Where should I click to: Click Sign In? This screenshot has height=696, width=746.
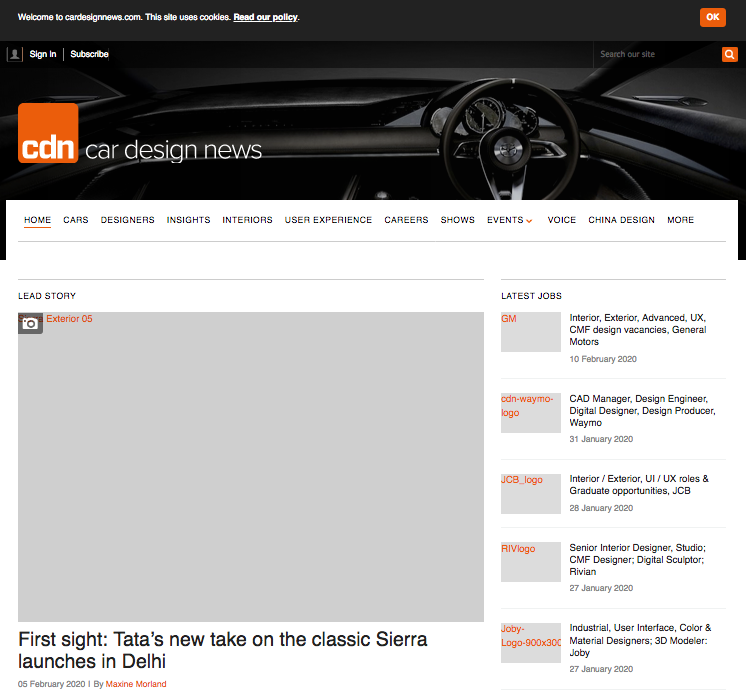pos(43,54)
